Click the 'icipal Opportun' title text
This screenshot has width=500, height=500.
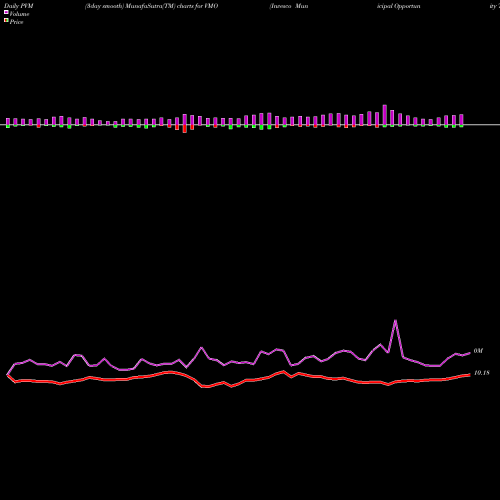[x=399, y=6]
